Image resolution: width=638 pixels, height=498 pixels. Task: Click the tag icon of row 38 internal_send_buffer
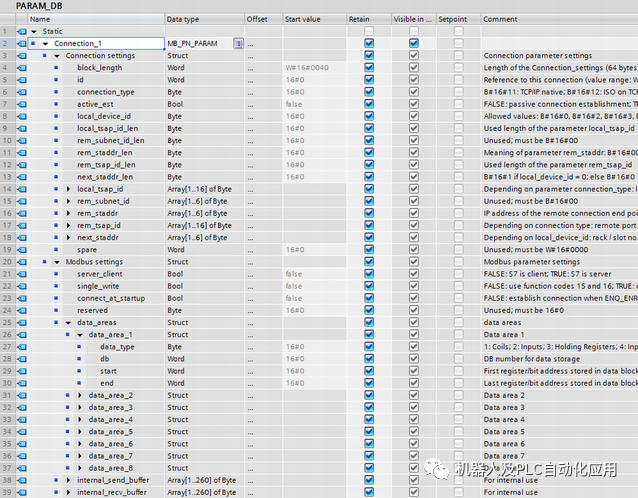click(x=22, y=480)
